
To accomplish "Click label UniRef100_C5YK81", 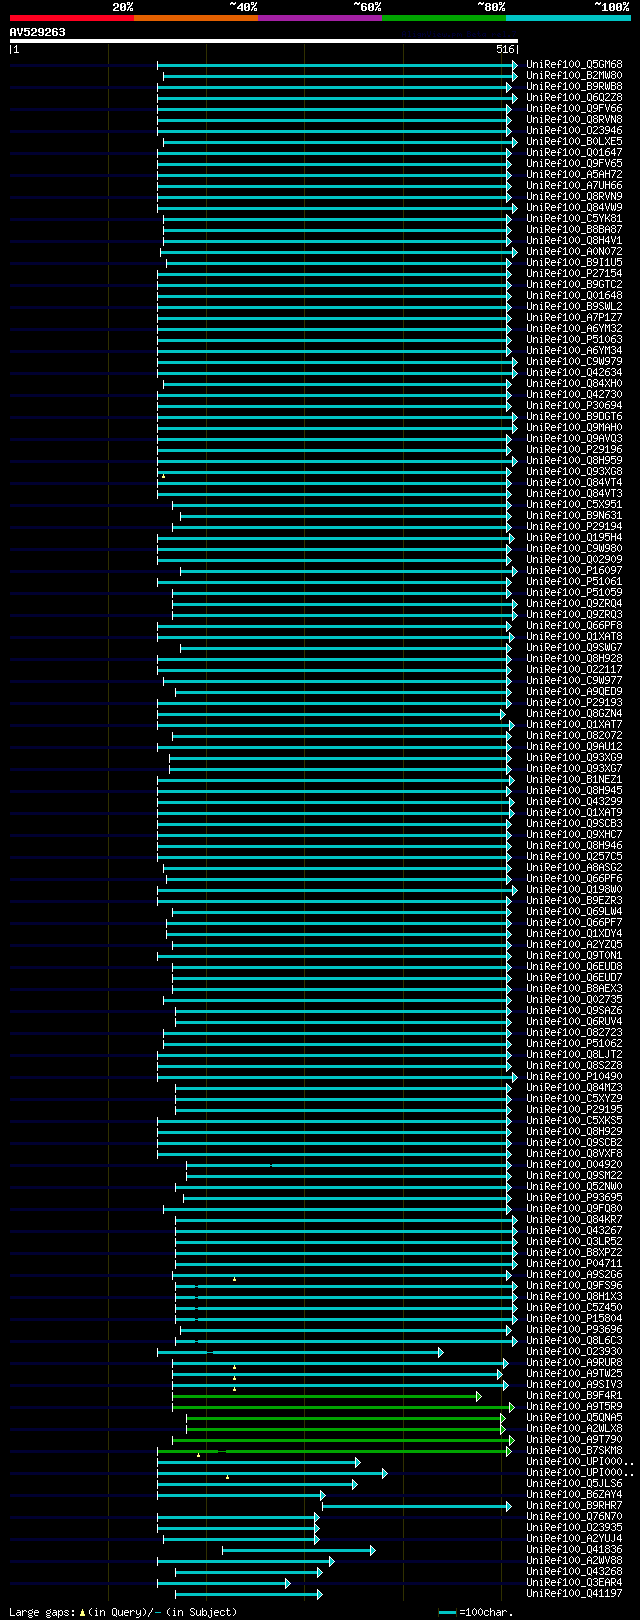I will click(574, 219).
